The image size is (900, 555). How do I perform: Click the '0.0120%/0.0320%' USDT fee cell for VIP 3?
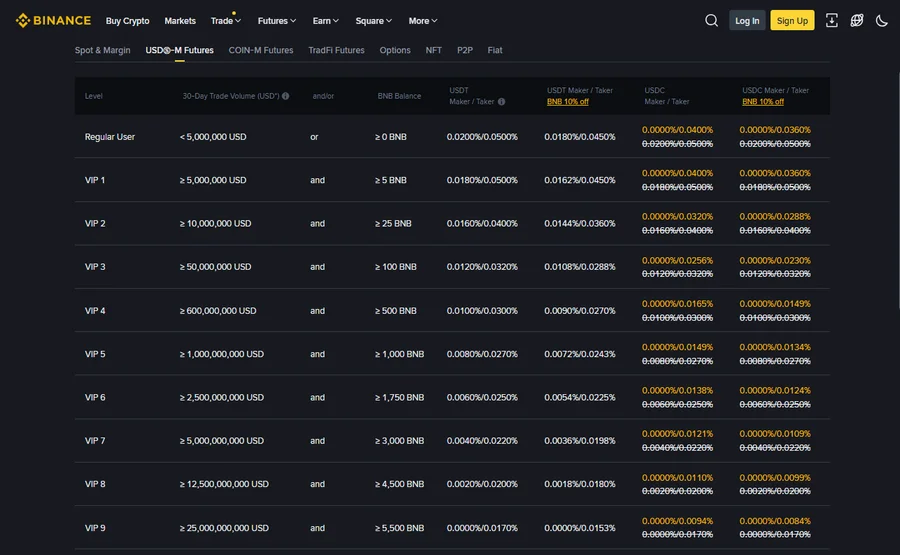(482, 267)
